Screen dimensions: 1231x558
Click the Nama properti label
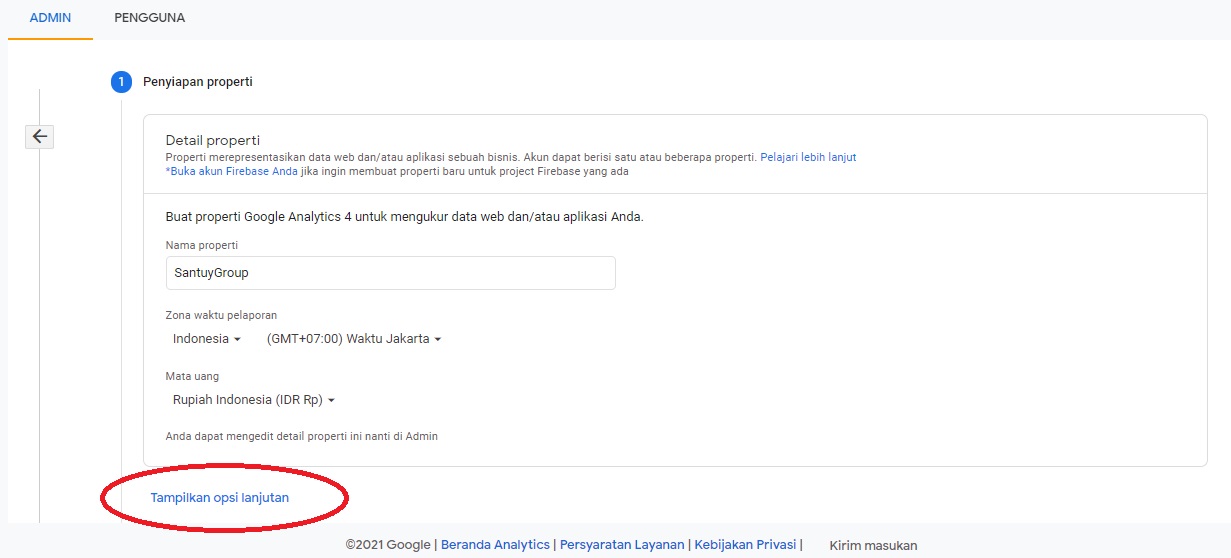click(201, 245)
